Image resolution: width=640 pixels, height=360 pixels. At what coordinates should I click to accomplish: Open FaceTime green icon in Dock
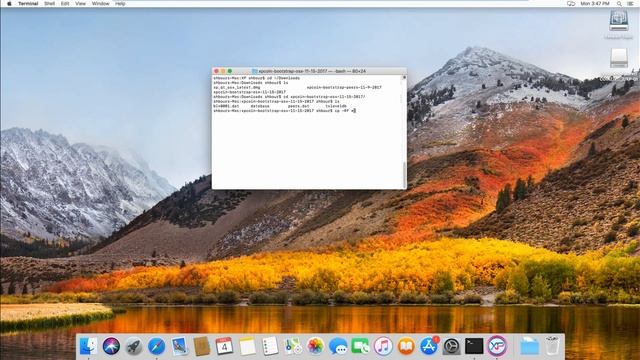[360, 346]
